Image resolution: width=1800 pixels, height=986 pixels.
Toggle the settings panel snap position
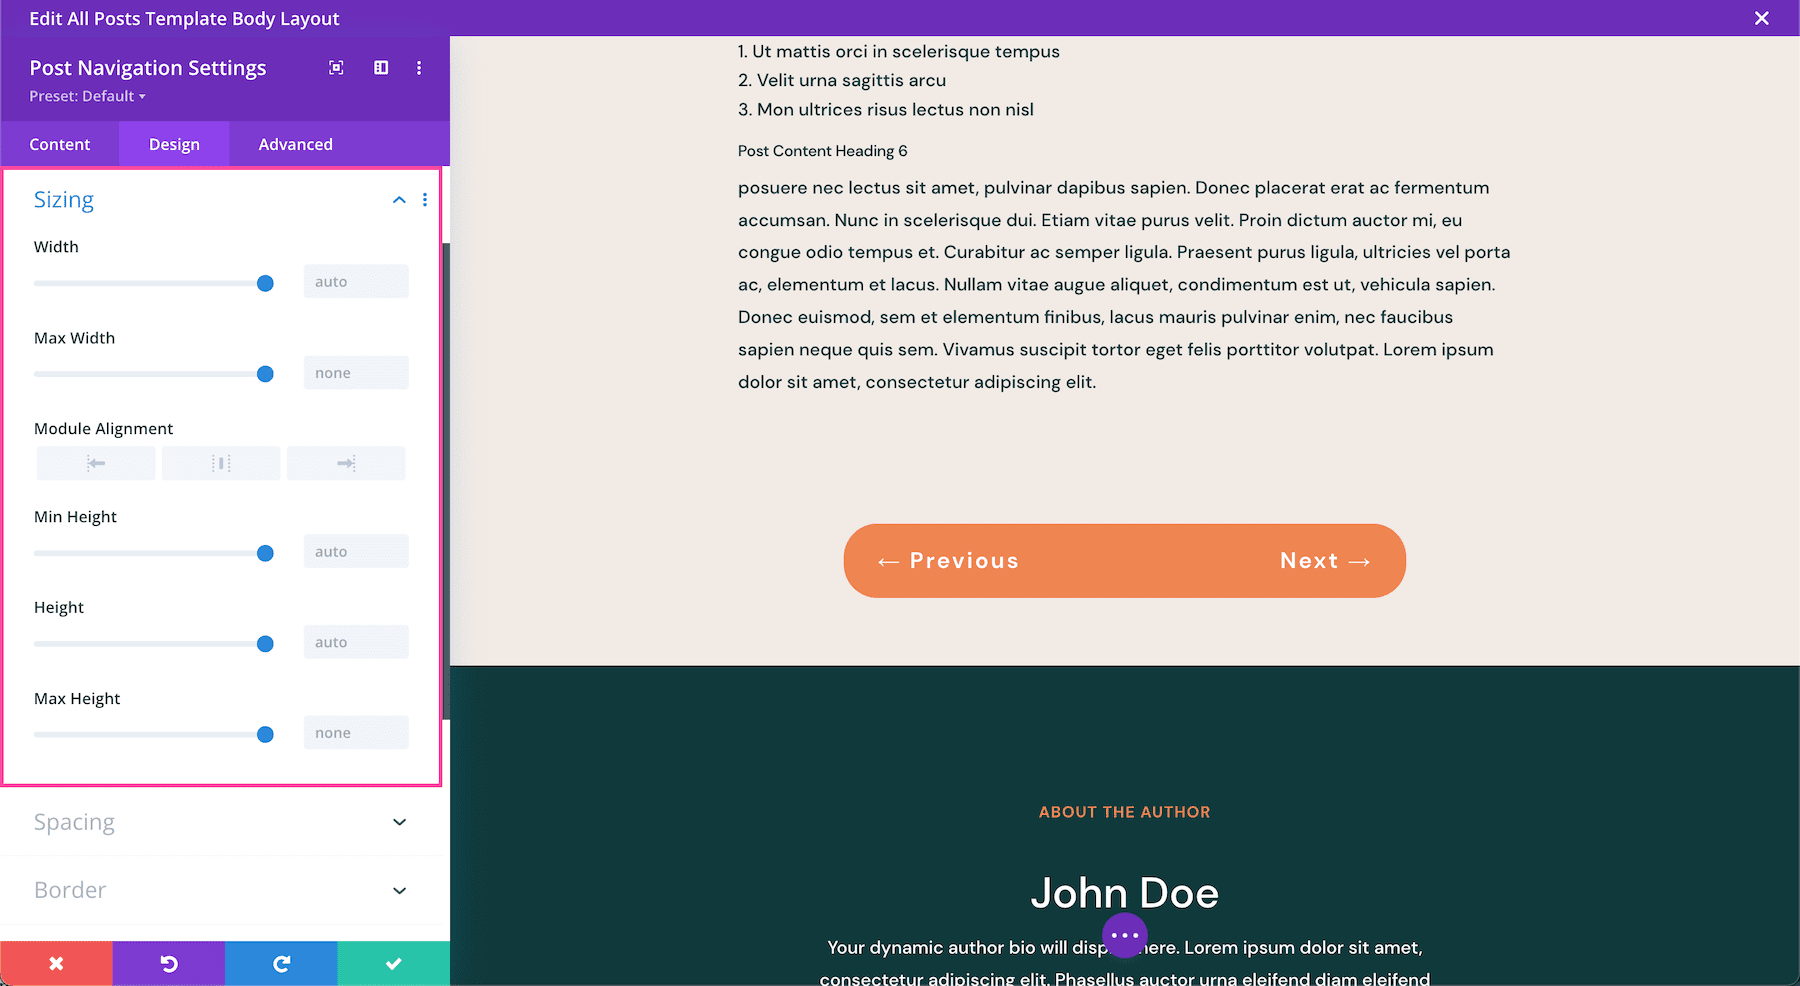coord(381,67)
